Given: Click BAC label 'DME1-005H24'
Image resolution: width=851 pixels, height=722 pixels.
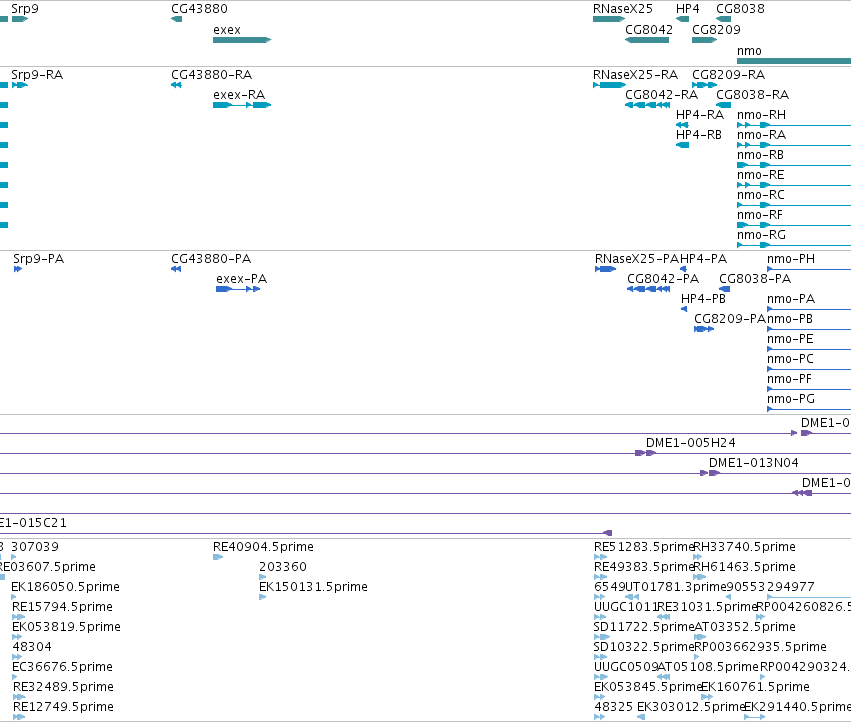Looking at the screenshot, I should (691, 443).
